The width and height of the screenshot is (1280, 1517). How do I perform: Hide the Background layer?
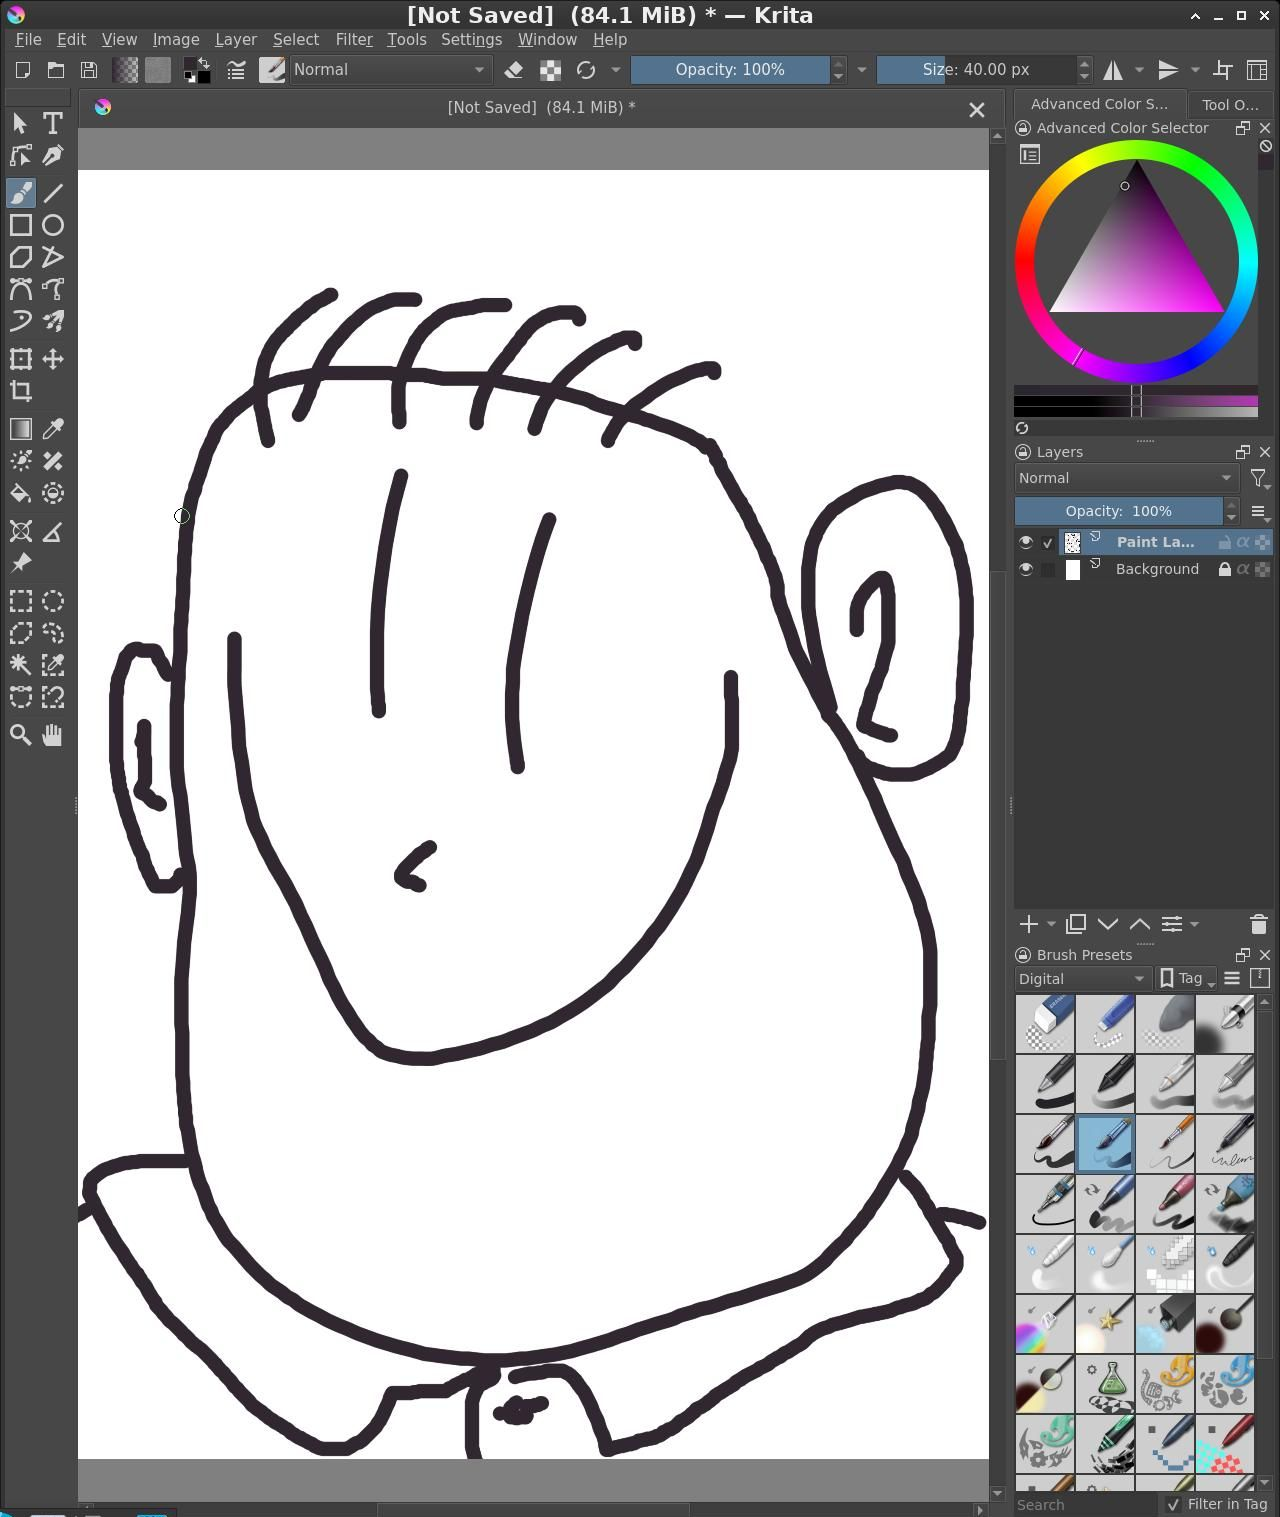pos(1025,569)
